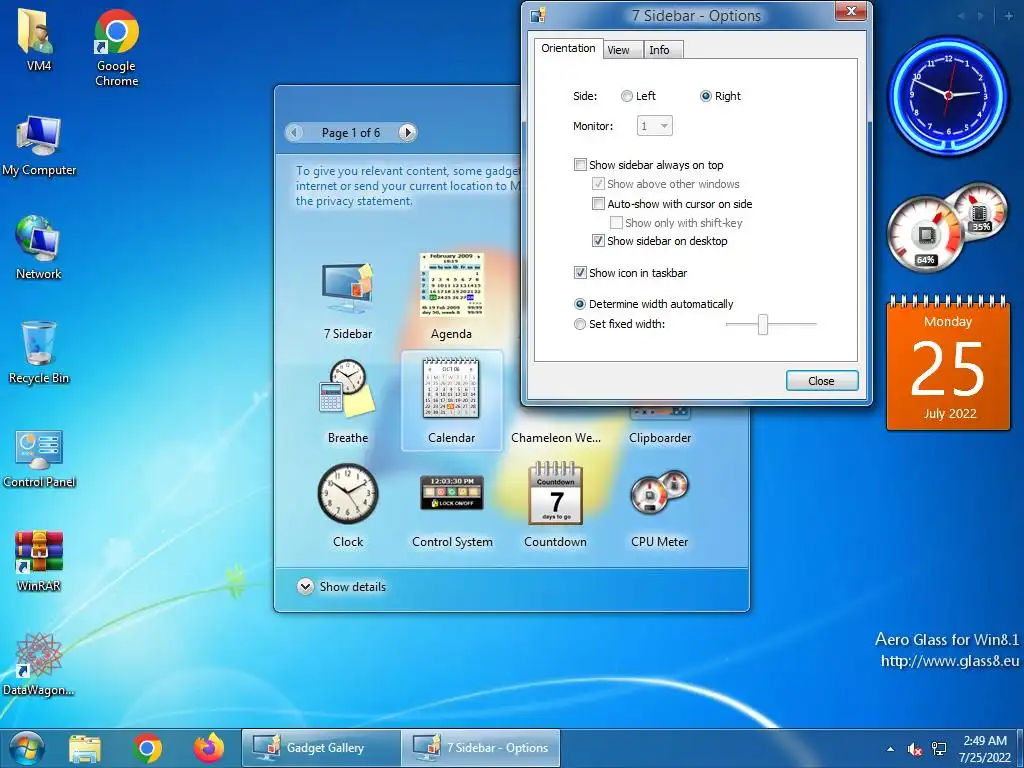This screenshot has height=768, width=1024.
Task: Click the fixed width slider handle
Action: pos(762,324)
